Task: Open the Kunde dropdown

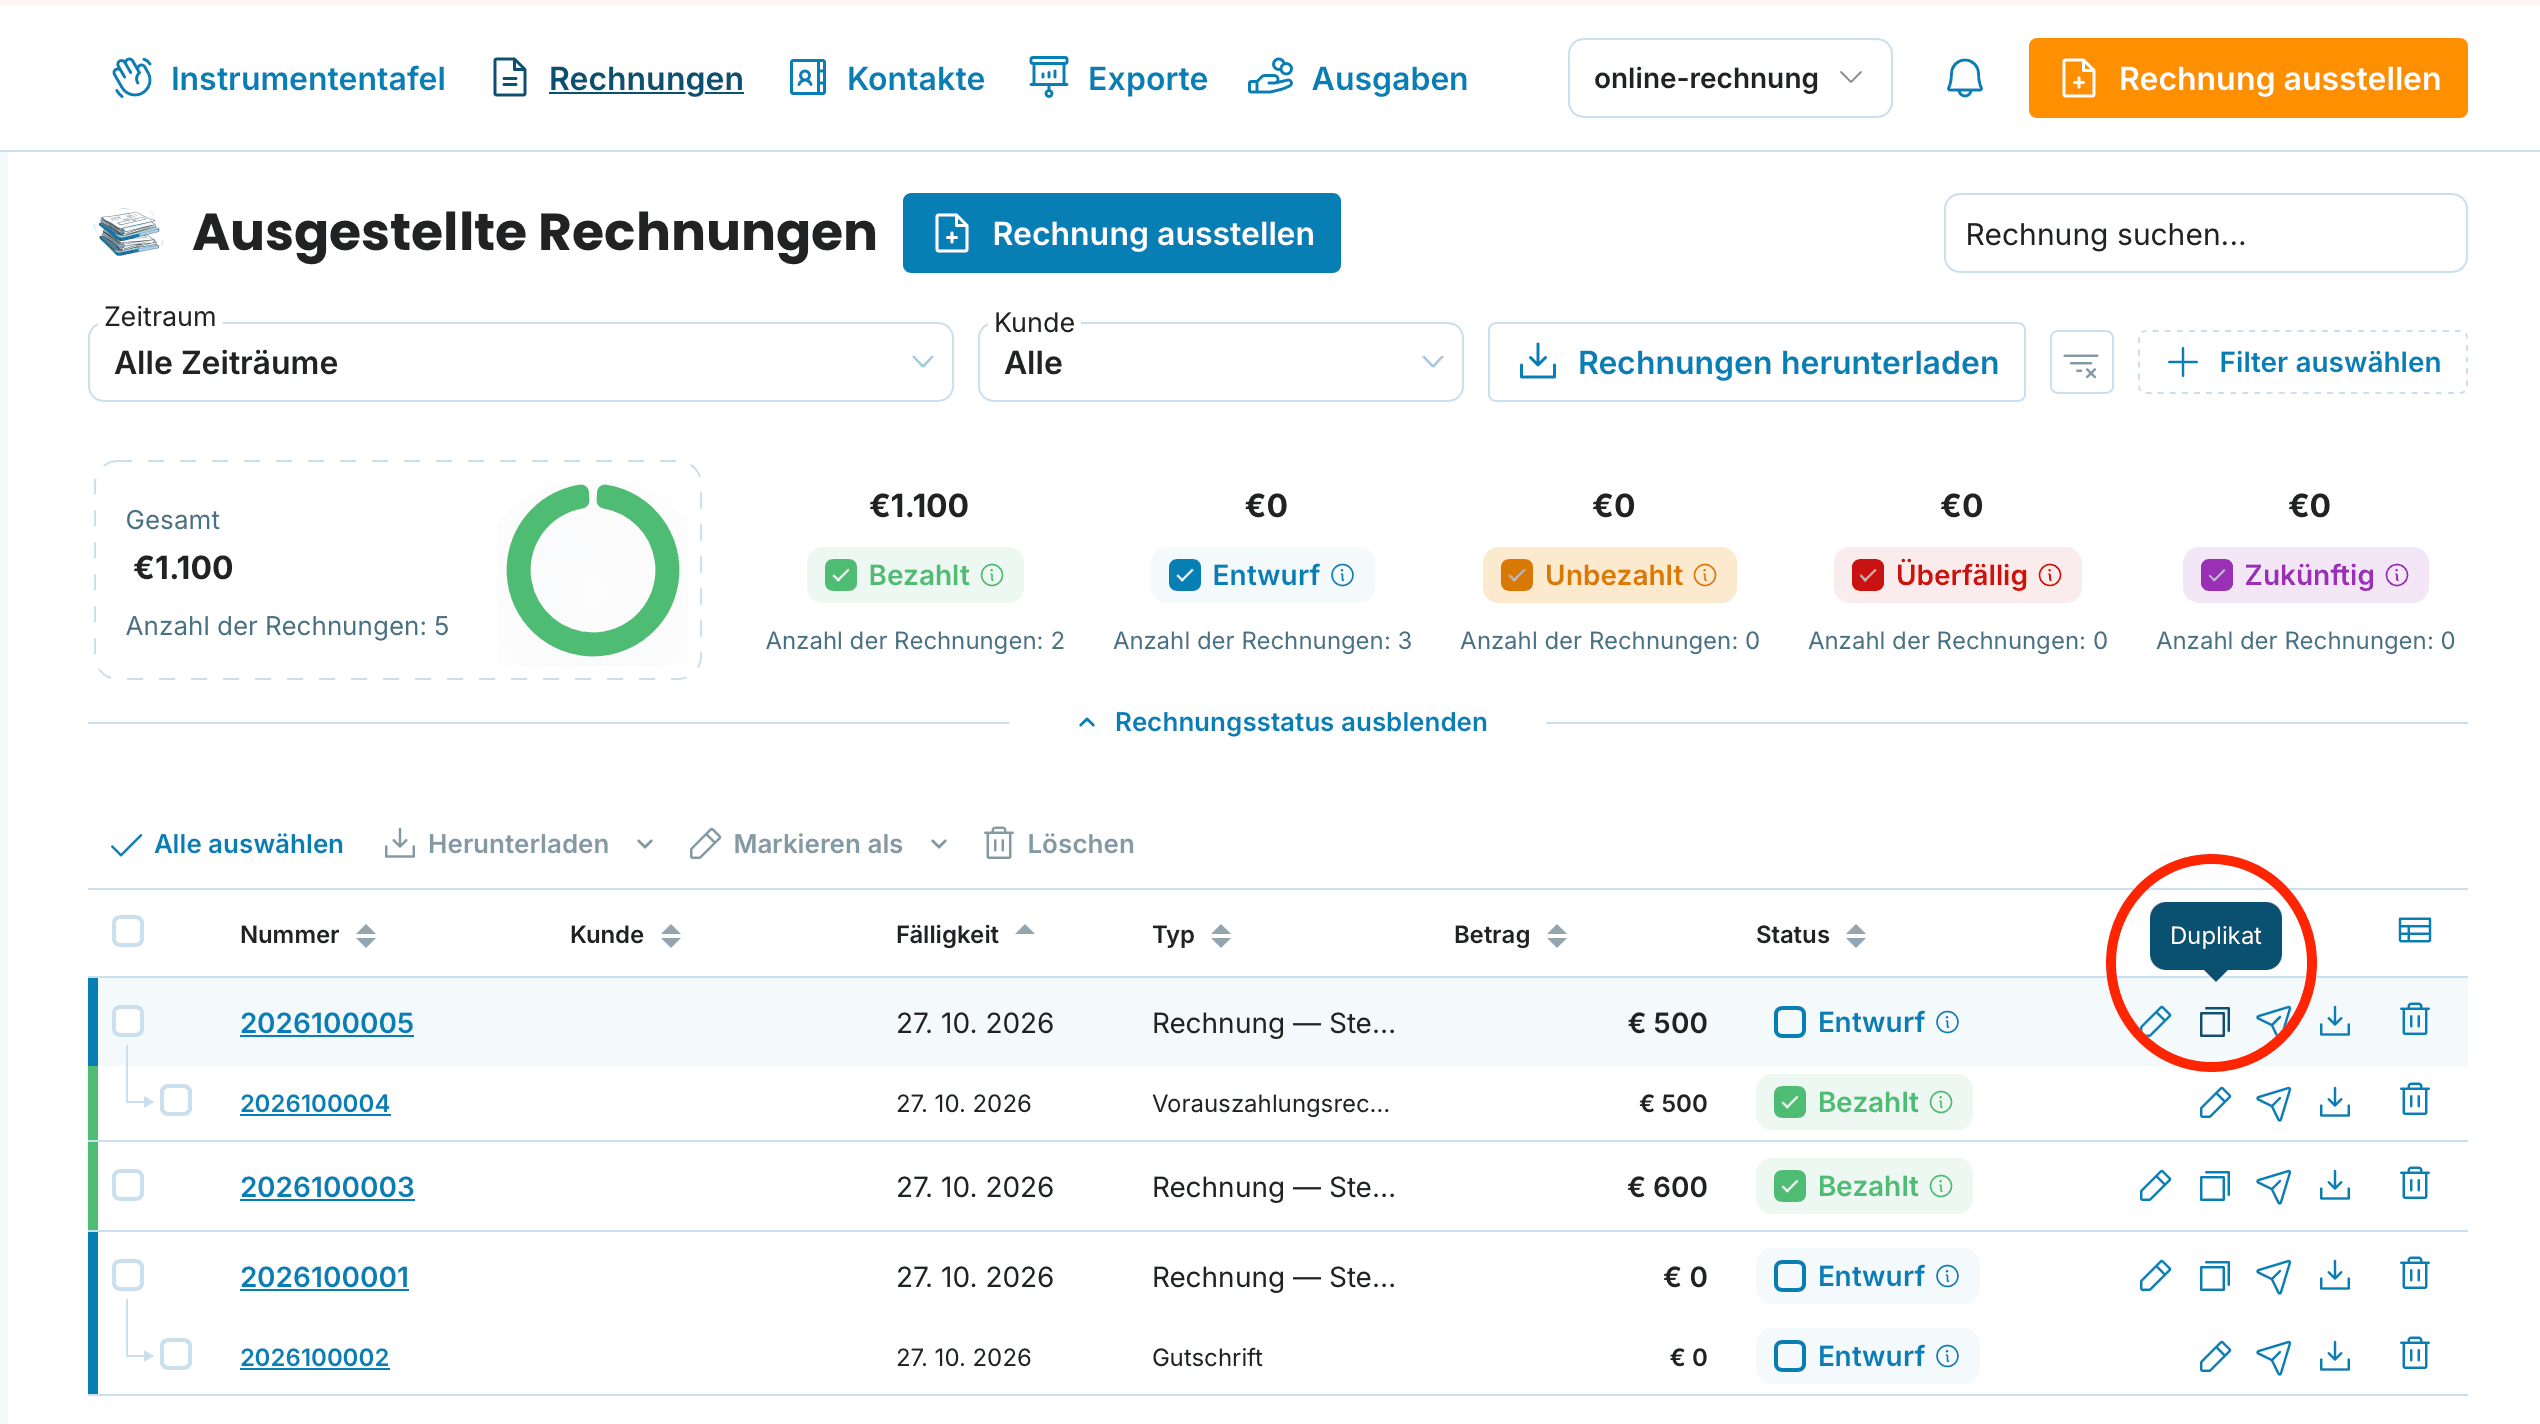Action: click(x=1220, y=362)
